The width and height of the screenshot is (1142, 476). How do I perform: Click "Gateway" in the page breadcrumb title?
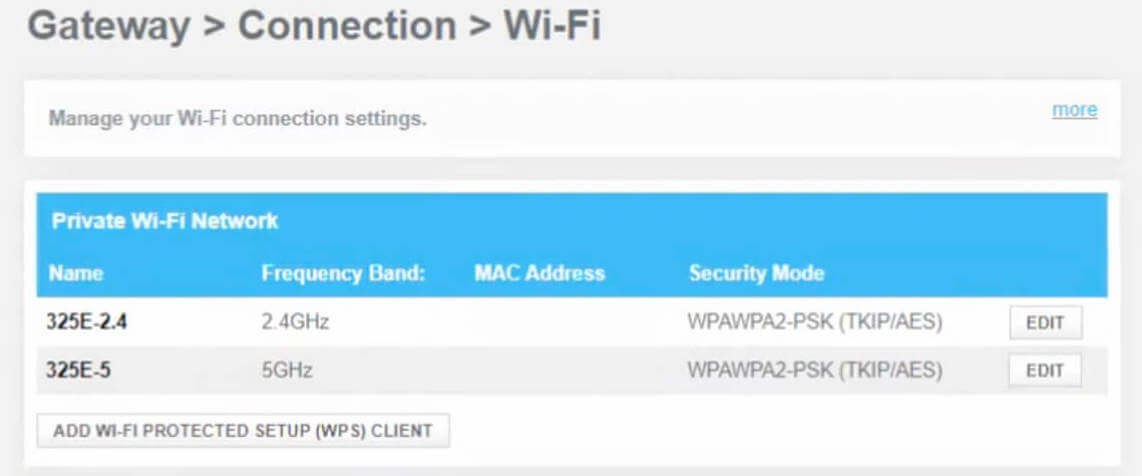coord(108,27)
